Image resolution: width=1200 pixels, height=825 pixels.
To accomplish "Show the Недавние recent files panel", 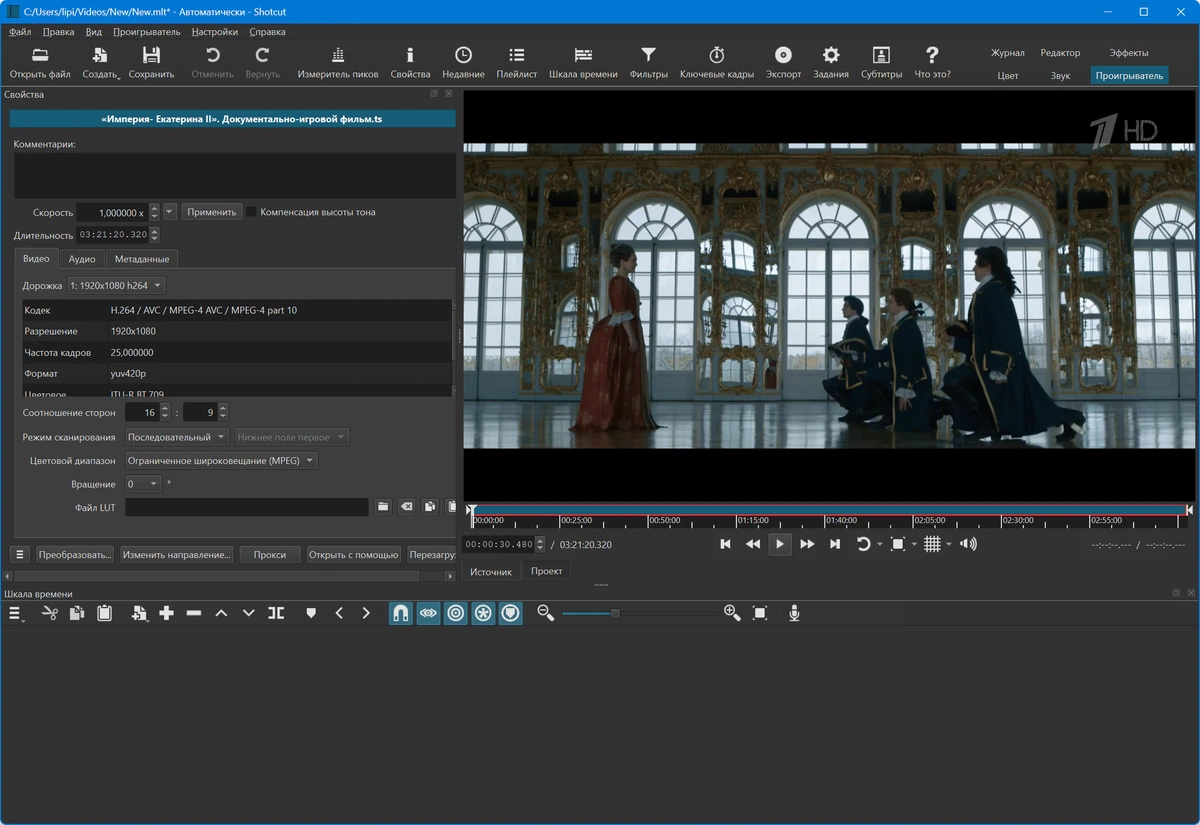I will click(463, 62).
